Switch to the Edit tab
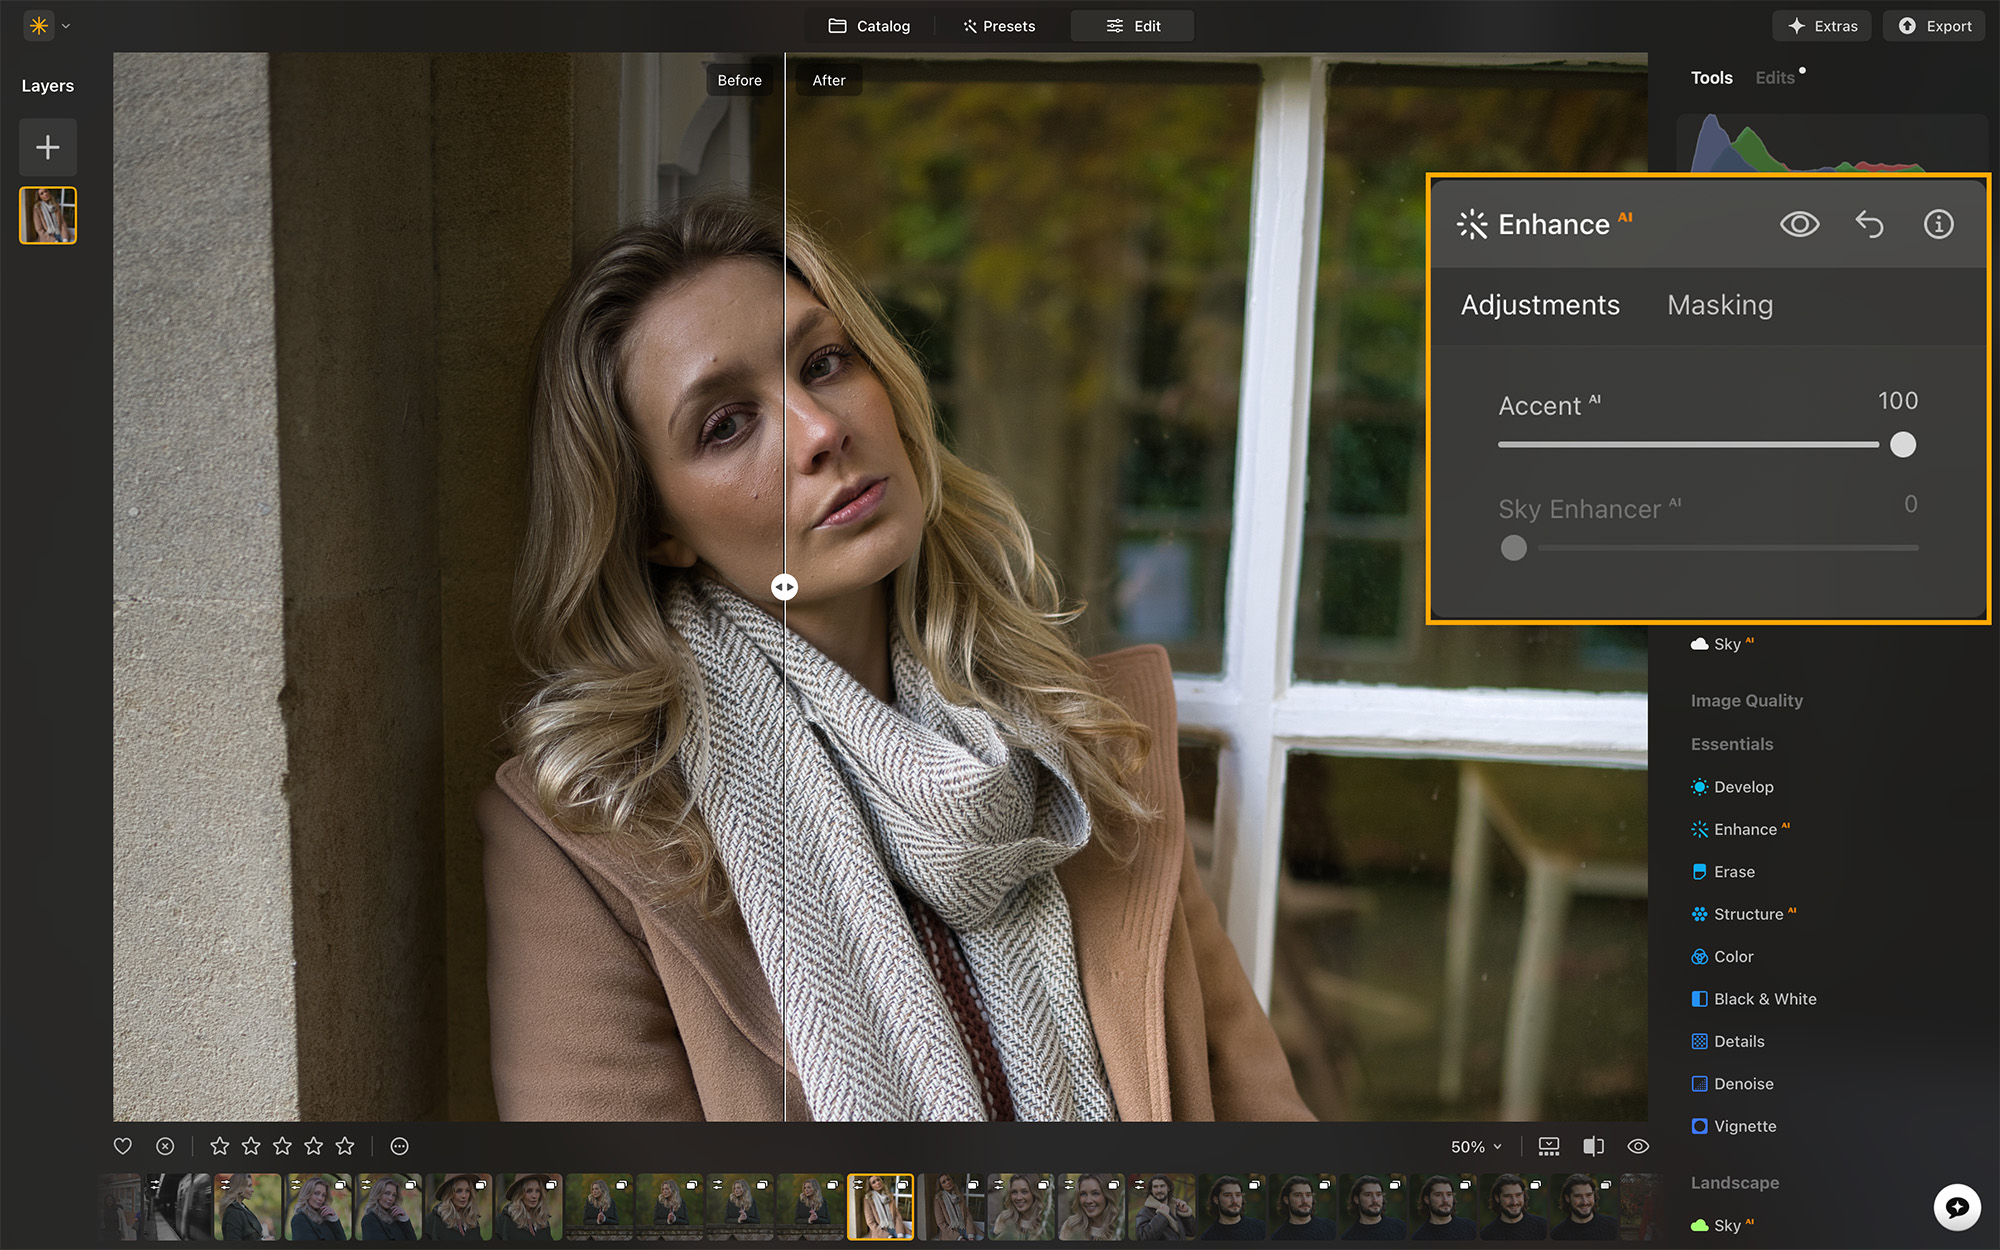This screenshot has height=1250, width=2000. point(1133,26)
